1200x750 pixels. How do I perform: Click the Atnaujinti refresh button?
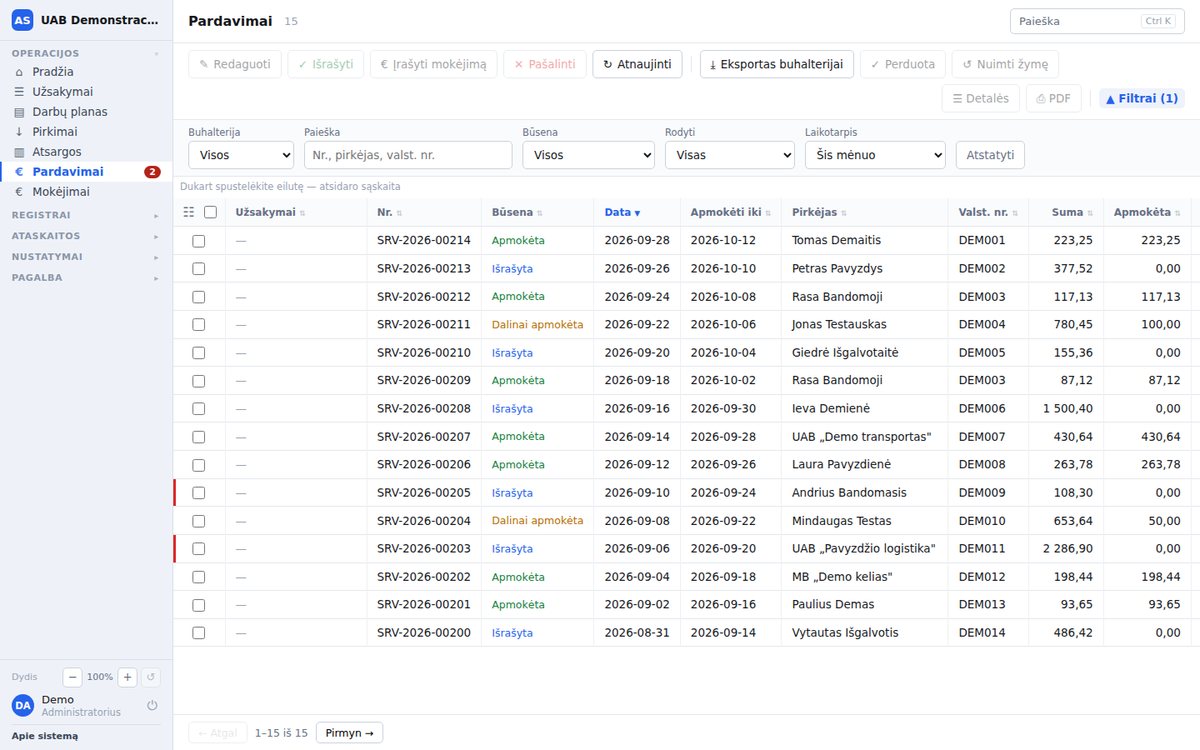click(638, 64)
